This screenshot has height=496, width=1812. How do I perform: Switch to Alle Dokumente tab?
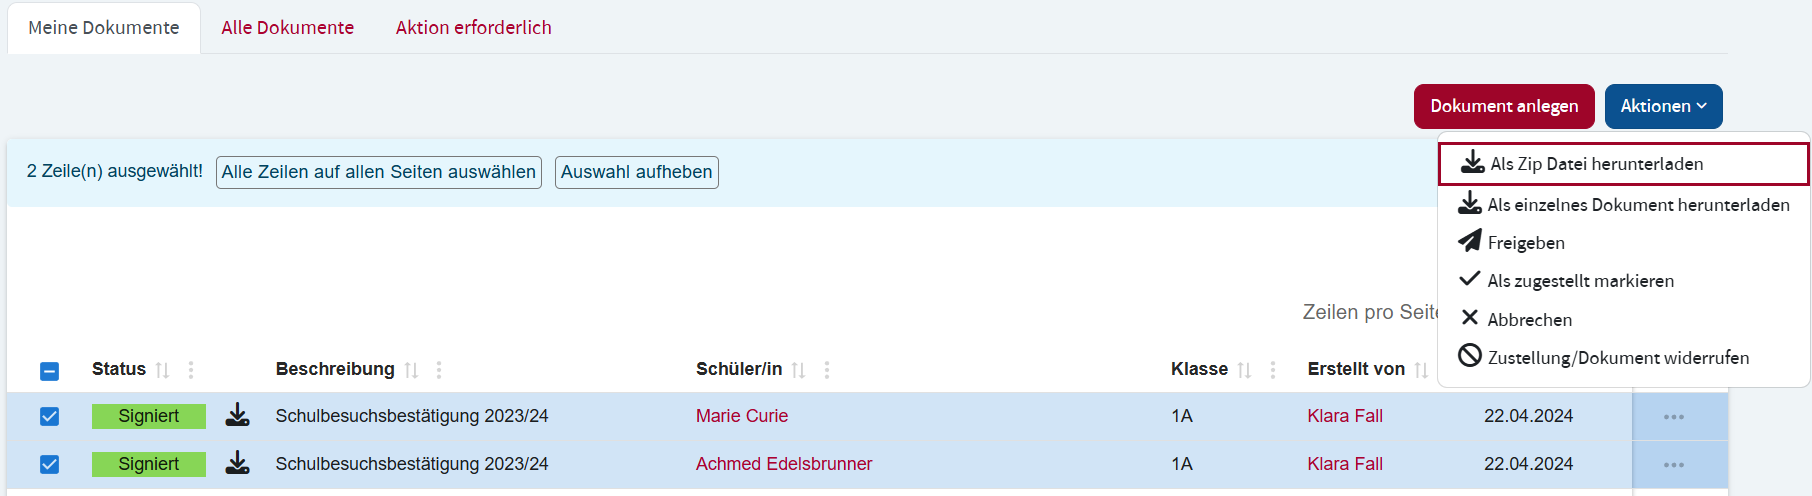coord(287,28)
